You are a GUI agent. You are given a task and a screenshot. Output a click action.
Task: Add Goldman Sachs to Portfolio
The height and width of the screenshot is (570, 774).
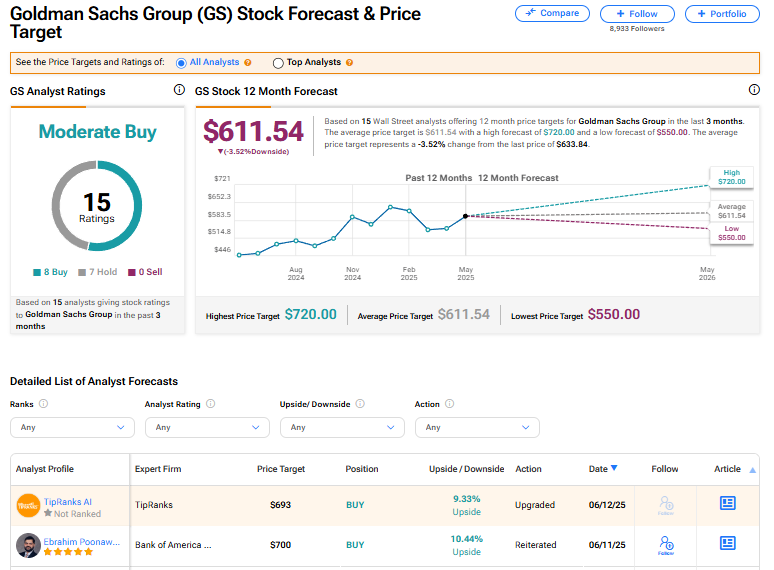click(x=722, y=14)
